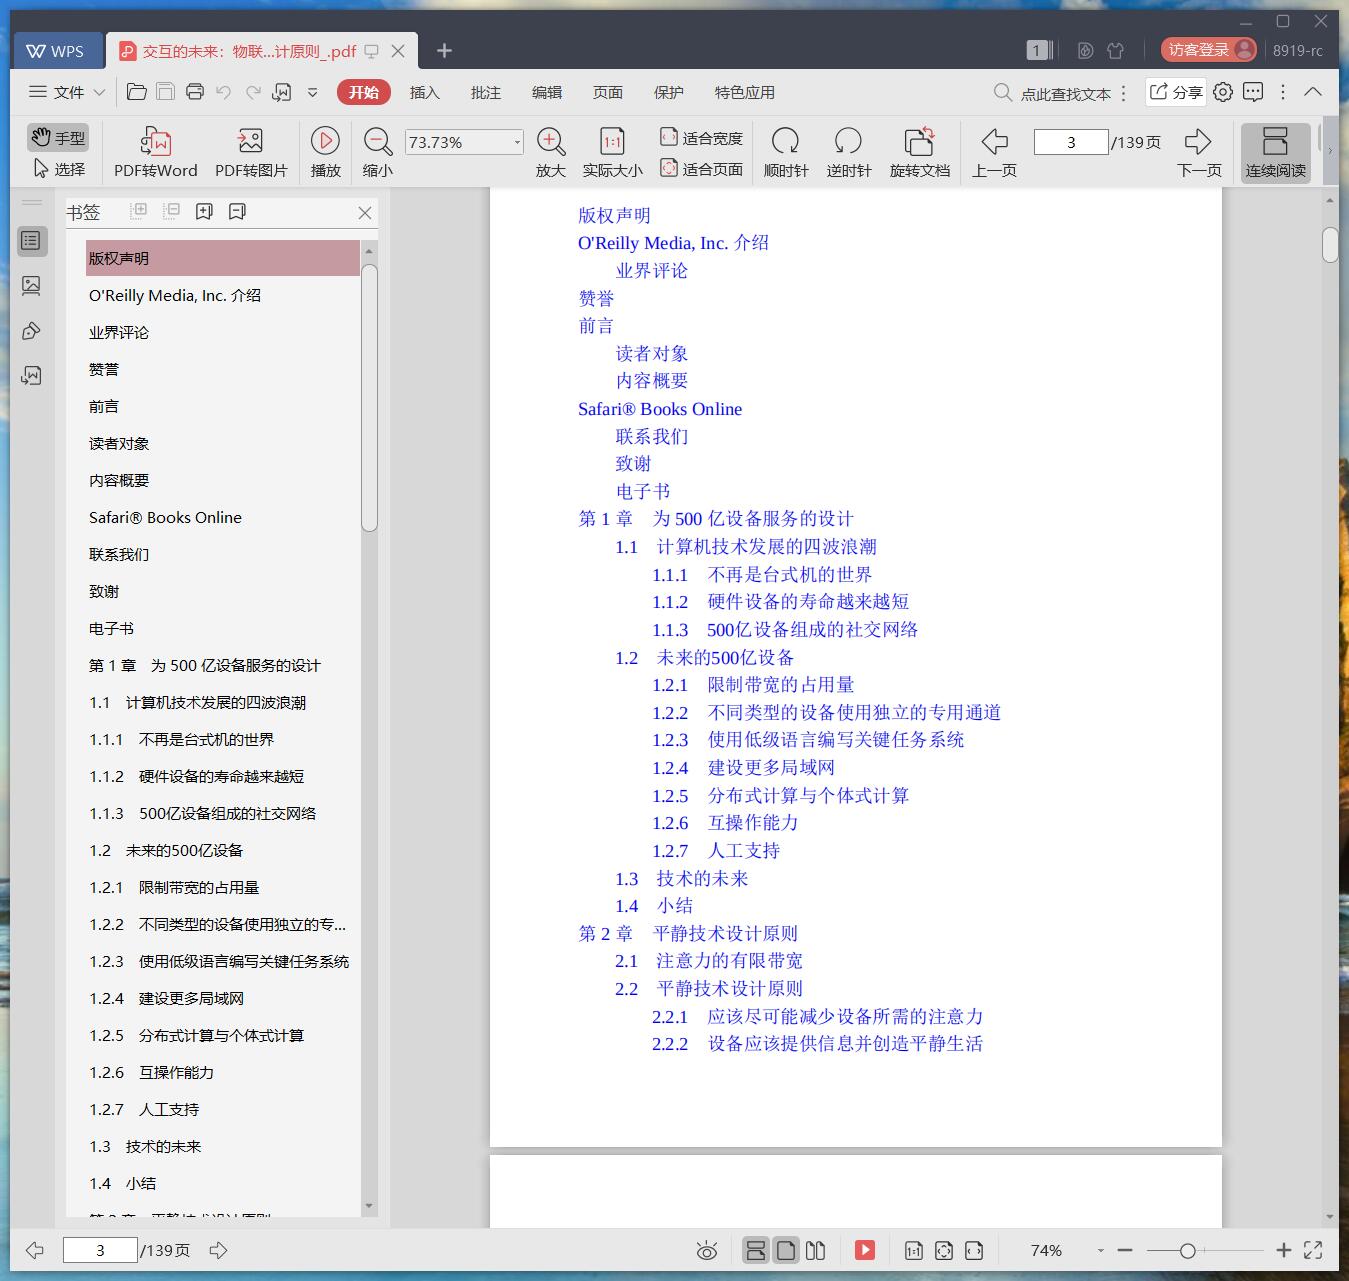Click red play button in status bar

[865, 1250]
